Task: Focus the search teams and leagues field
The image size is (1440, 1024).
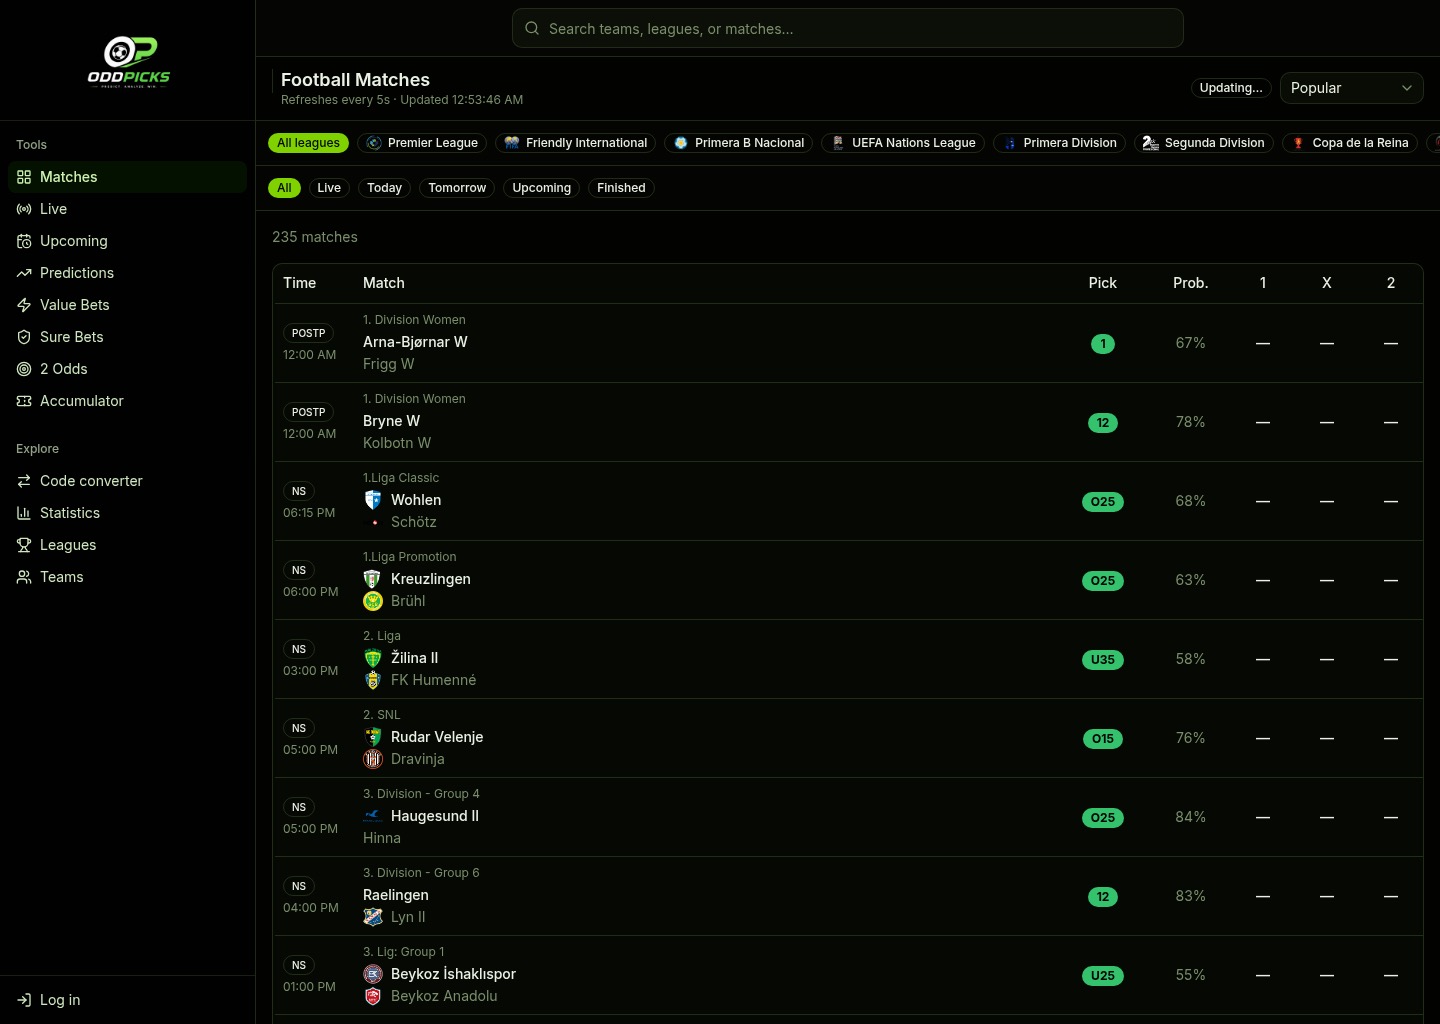Action: point(848,28)
